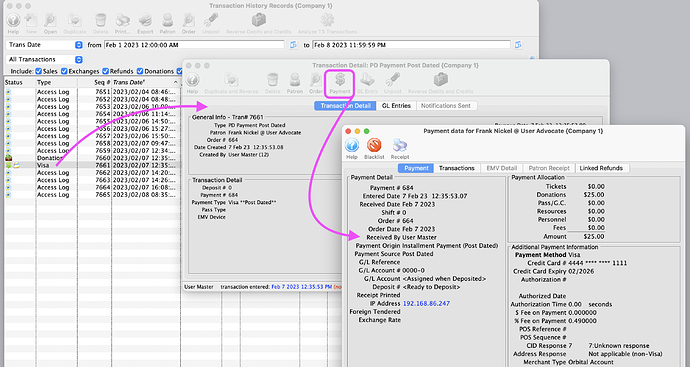Click Help icon in Payment data window
This screenshot has height=367, width=690.
pyautogui.click(x=352, y=146)
